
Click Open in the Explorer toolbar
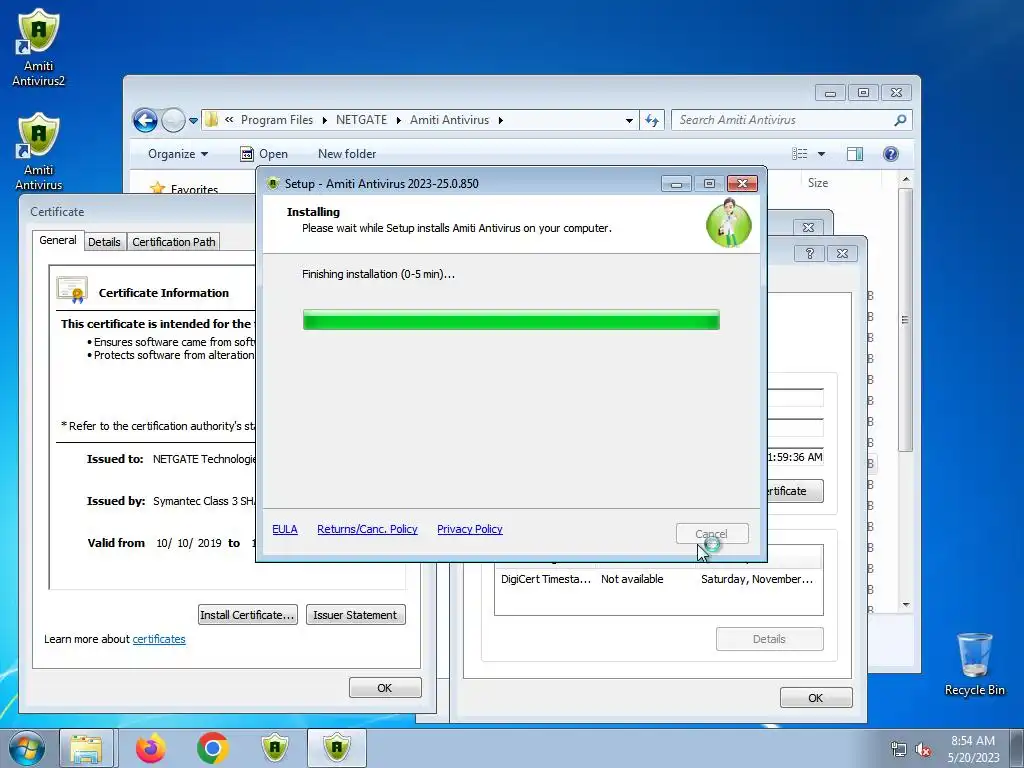coord(264,154)
